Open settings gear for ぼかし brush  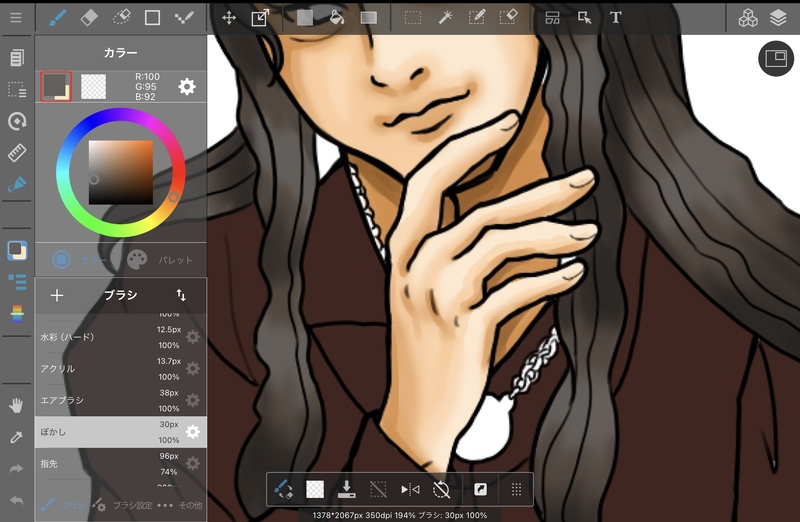pyautogui.click(x=192, y=432)
